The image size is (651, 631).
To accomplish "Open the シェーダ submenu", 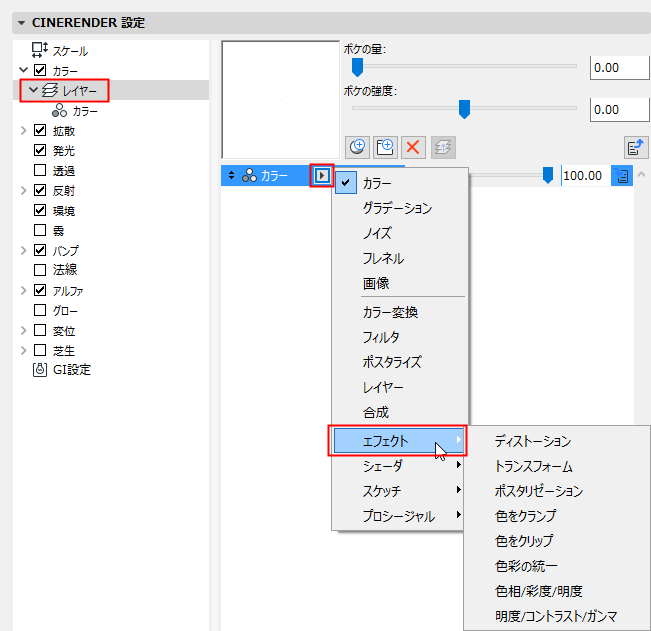I will (399, 466).
